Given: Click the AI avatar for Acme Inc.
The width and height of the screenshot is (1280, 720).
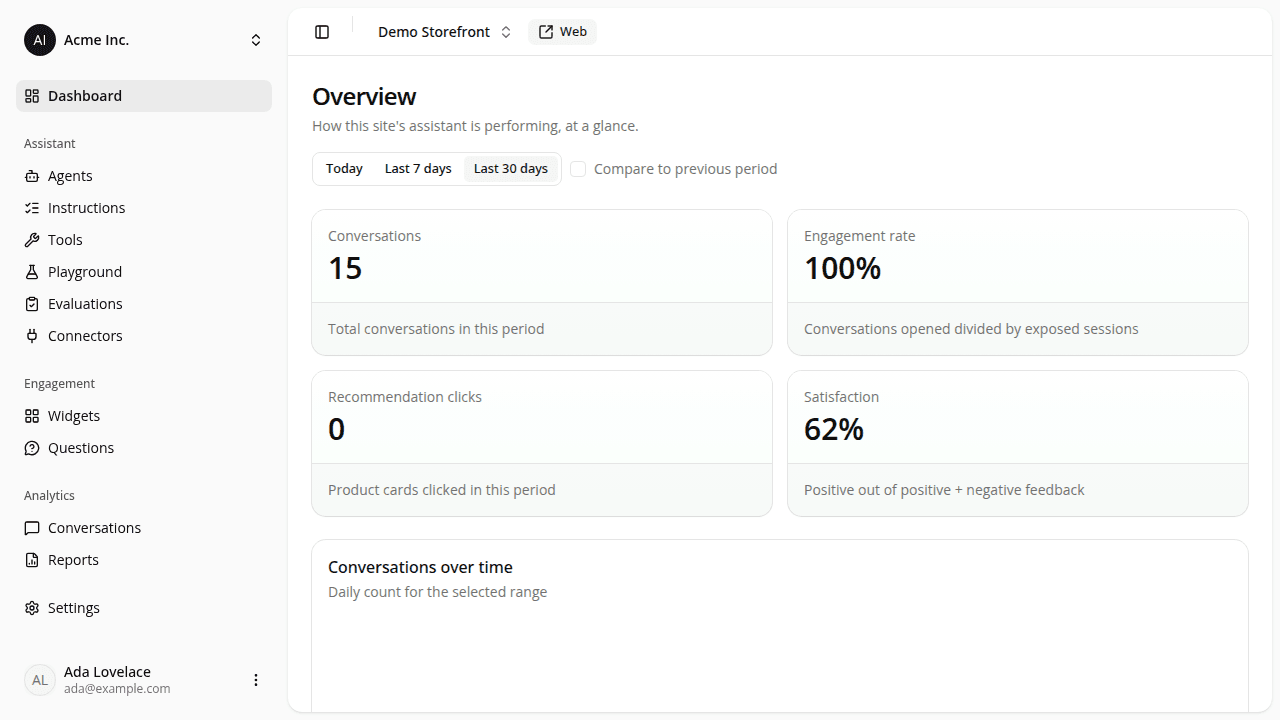Looking at the screenshot, I should (x=40, y=40).
